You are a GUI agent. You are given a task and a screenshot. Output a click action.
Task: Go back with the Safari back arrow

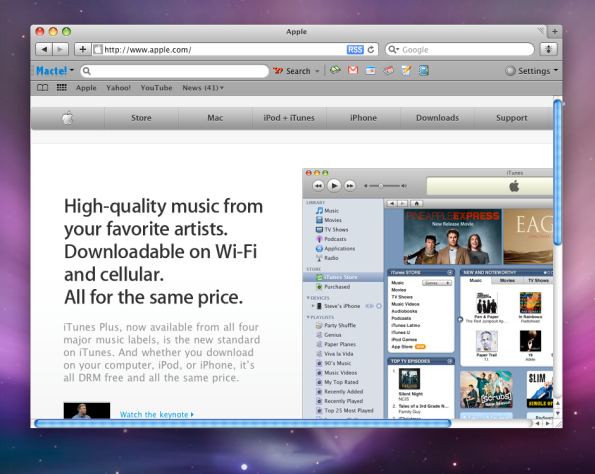(x=44, y=49)
